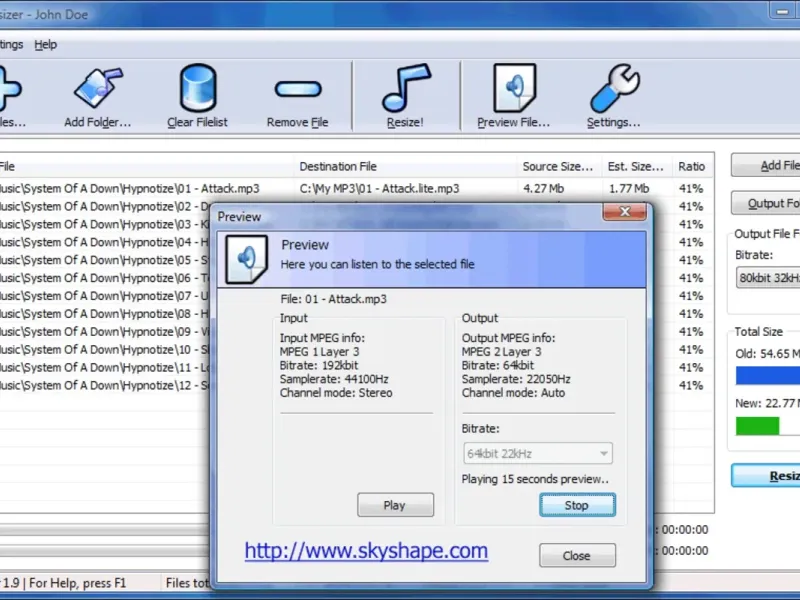The height and width of the screenshot is (600, 800).
Task: Click the Resize! music note icon
Action: pos(406,88)
